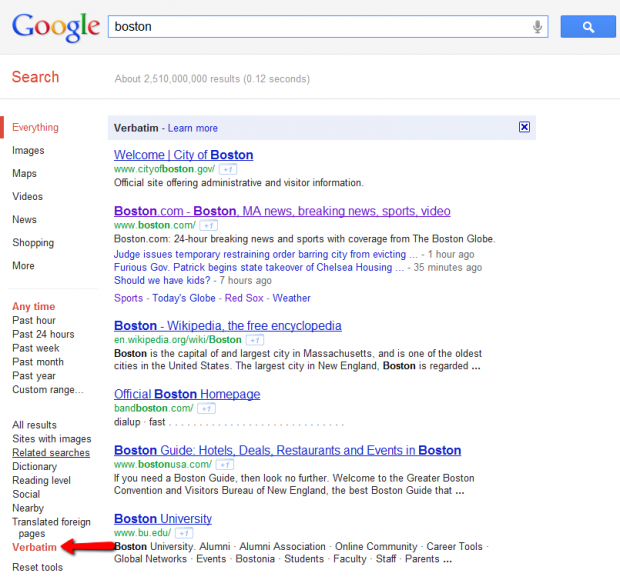Click the blue magnifier search button

[x=588, y=27]
